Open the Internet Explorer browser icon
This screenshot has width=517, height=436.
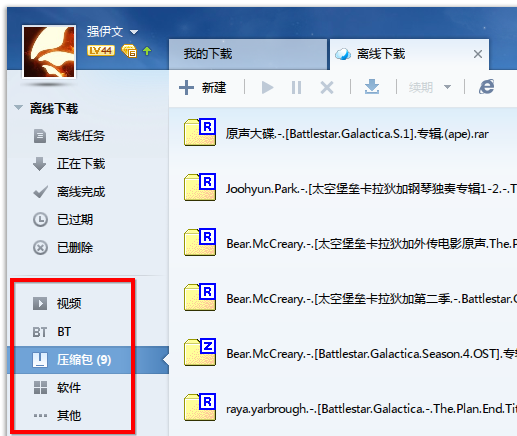[x=486, y=87]
